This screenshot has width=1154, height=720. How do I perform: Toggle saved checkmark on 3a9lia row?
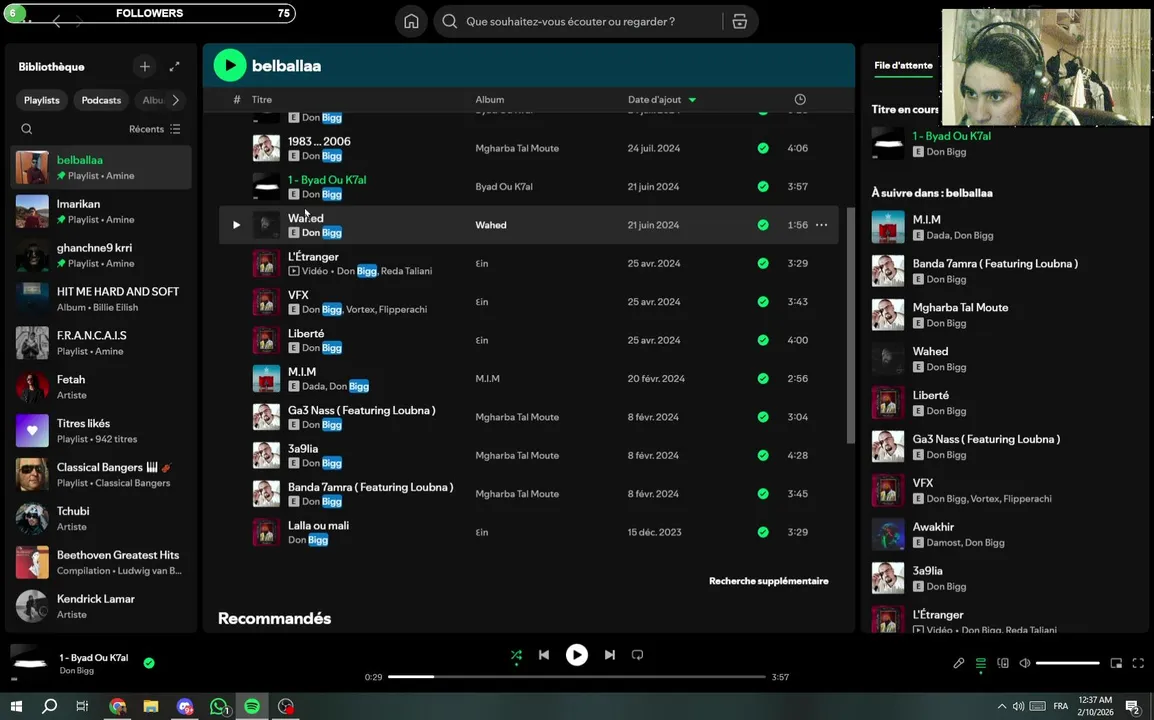pos(763,456)
